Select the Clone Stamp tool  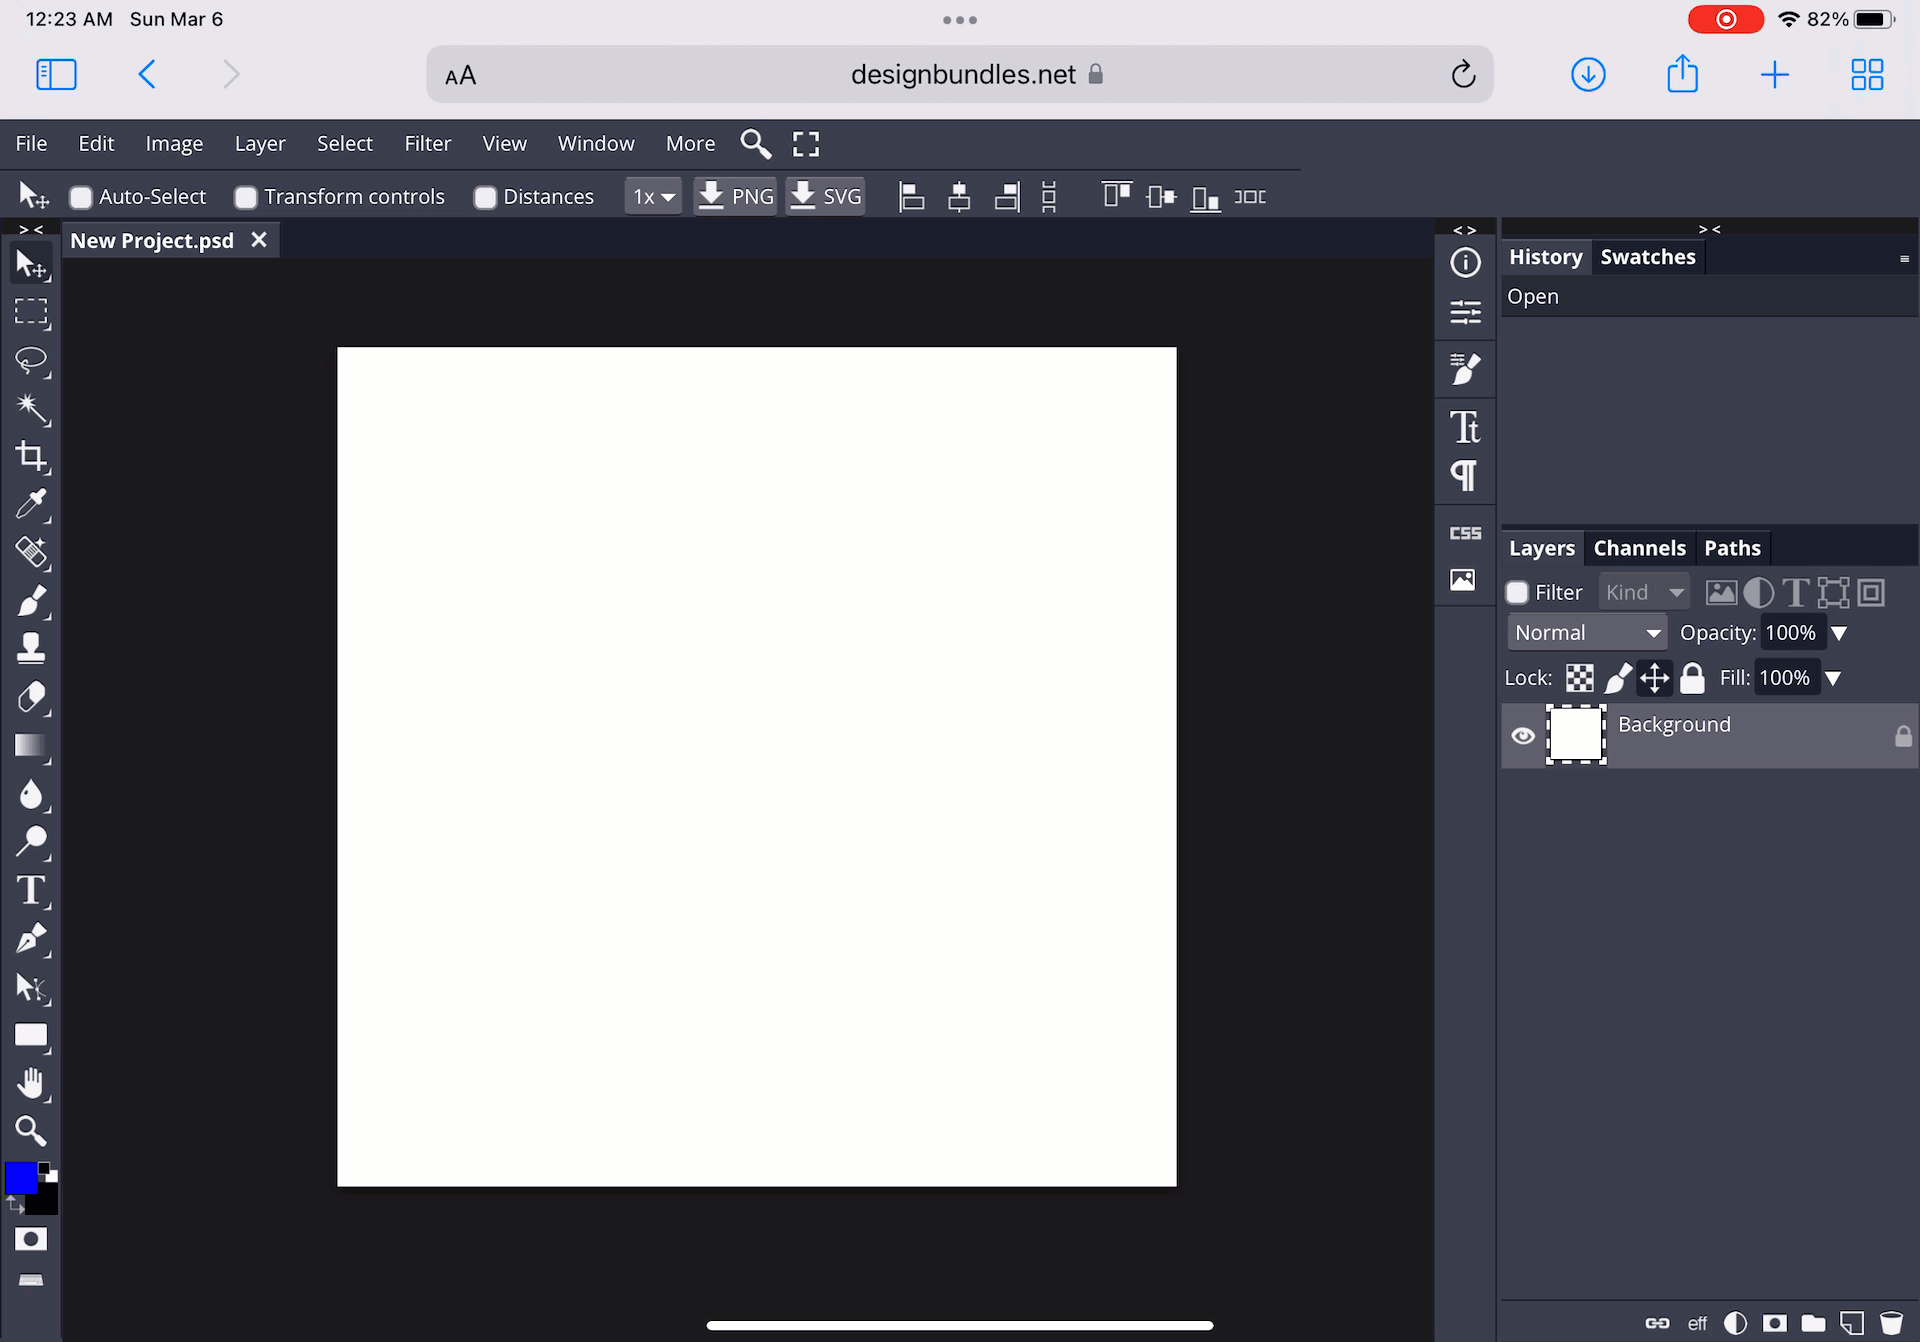[31, 648]
